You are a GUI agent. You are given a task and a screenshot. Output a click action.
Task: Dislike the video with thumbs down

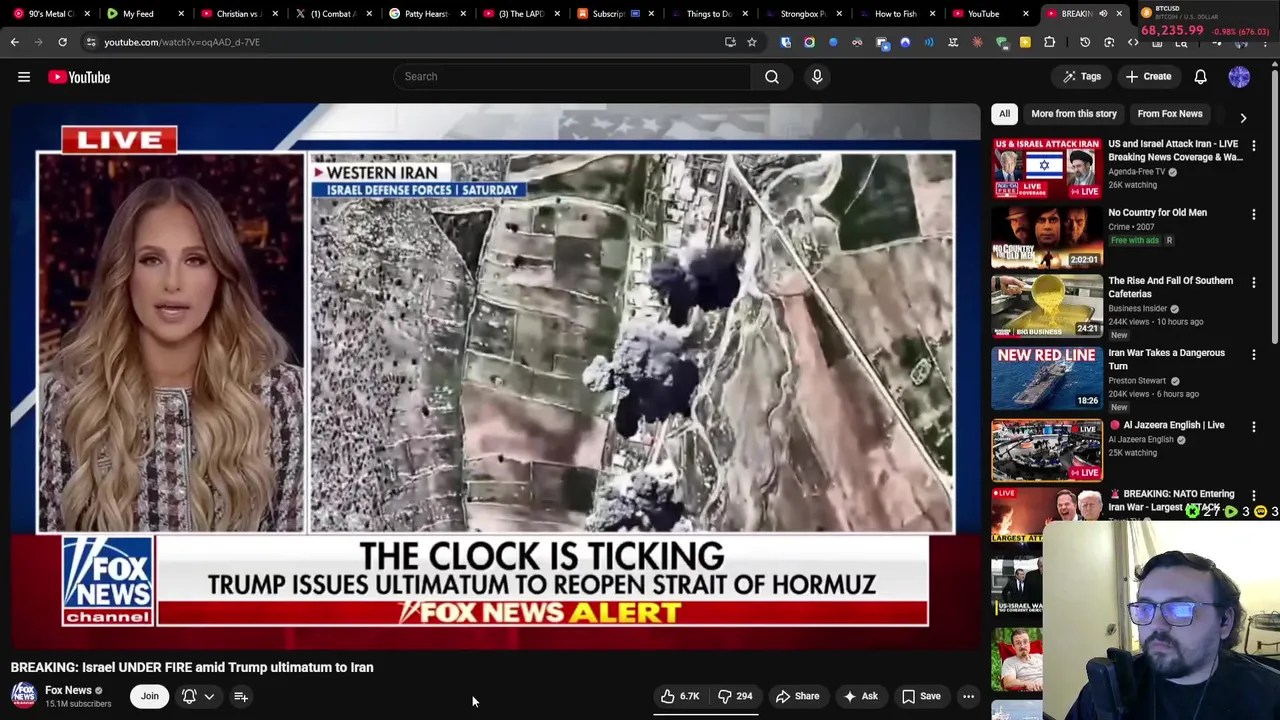click(735, 696)
